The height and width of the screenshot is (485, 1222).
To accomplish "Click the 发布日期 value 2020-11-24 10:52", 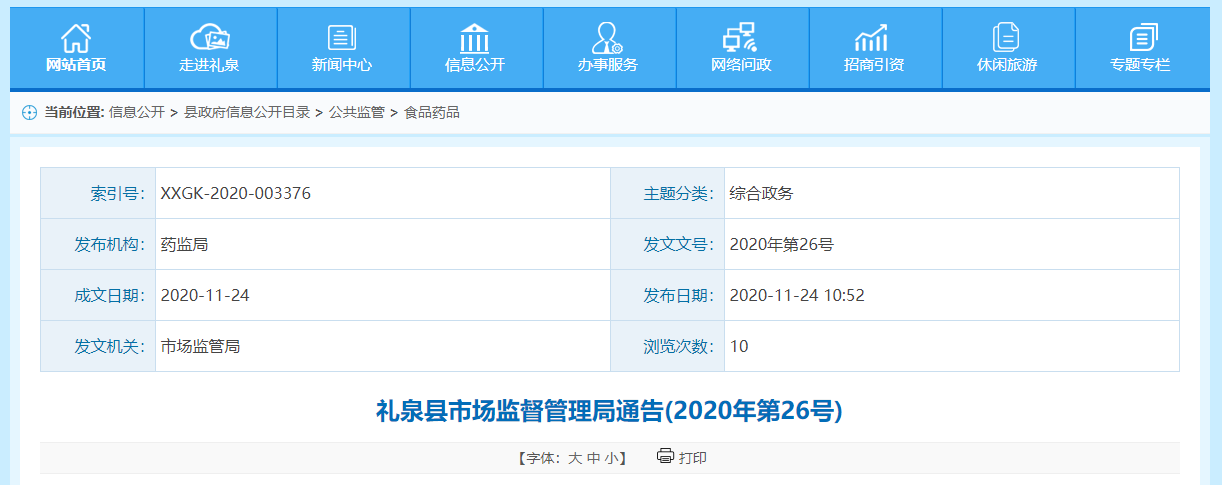I will pos(797,295).
